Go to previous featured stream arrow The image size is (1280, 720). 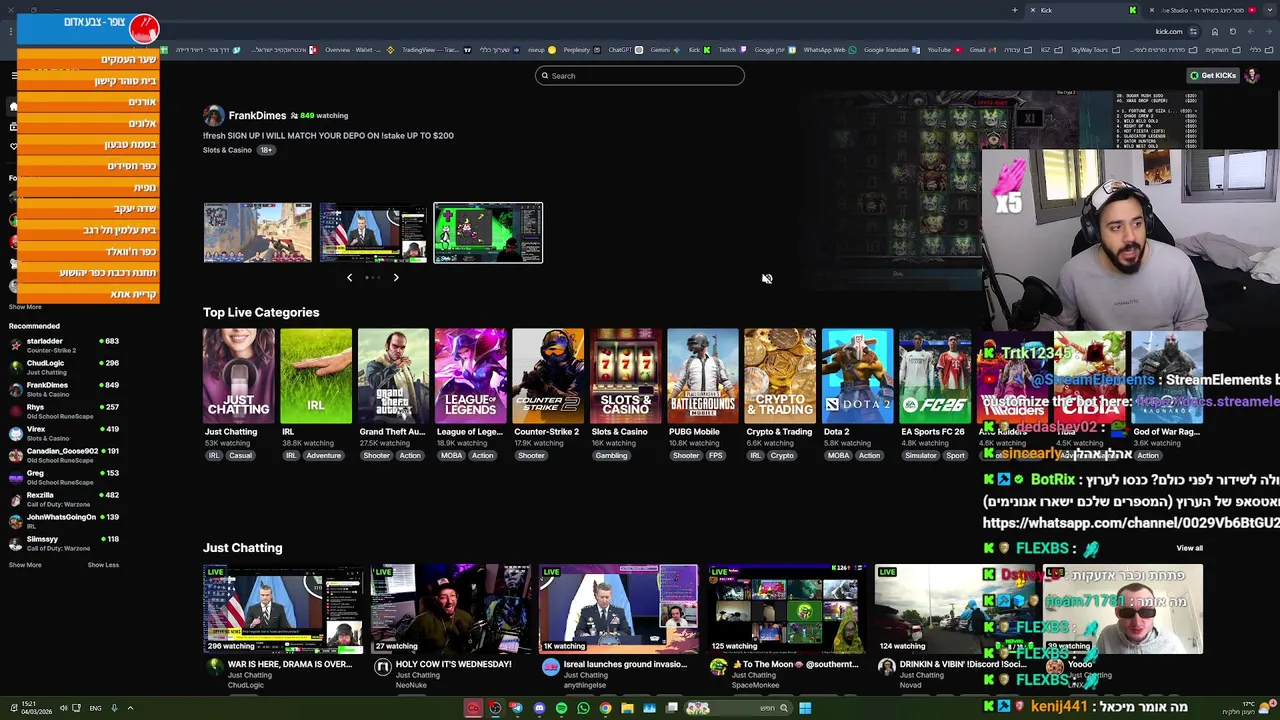tap(349, 278)
